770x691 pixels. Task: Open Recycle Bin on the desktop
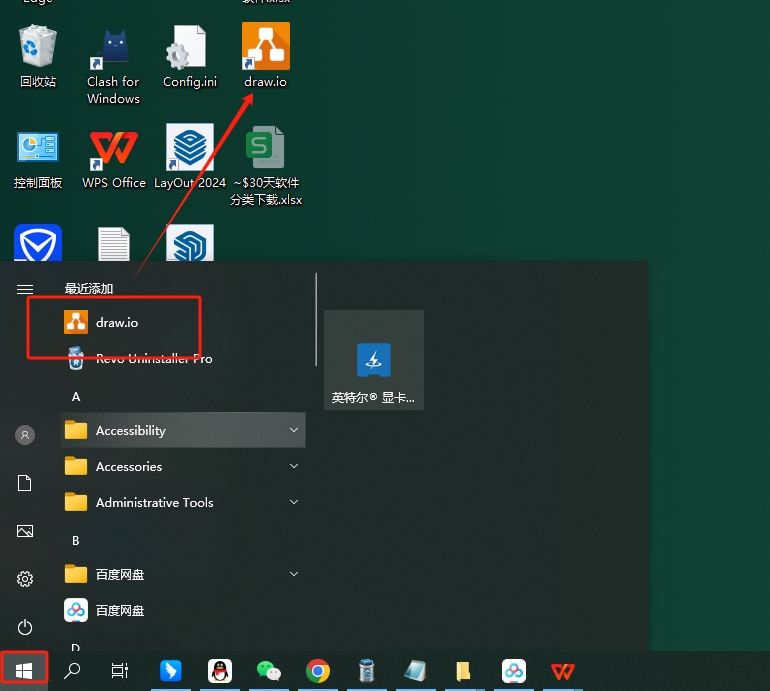click(x=38, y=55)
